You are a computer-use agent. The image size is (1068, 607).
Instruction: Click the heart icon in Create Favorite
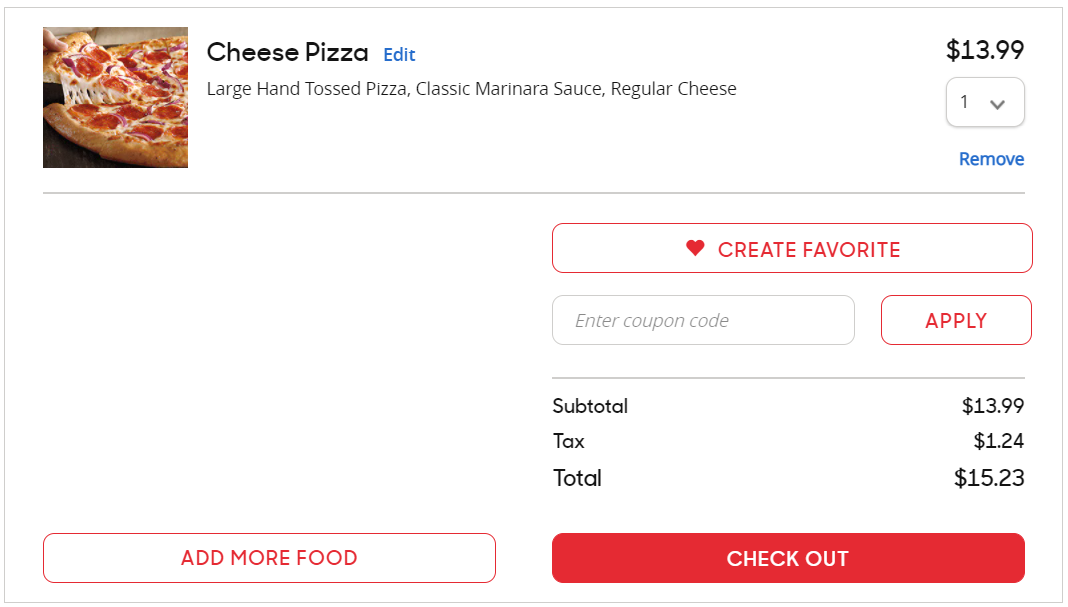point(695,248)
